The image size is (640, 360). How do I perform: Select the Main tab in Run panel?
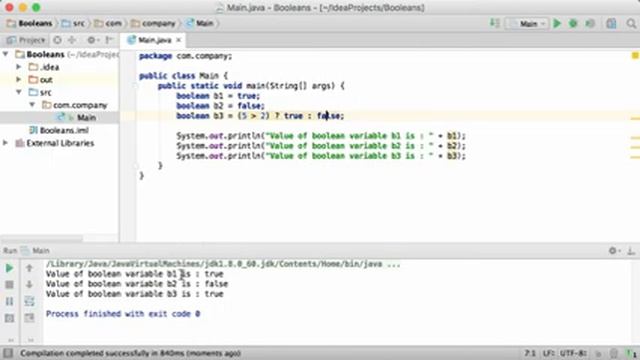[x=36, y=251]
